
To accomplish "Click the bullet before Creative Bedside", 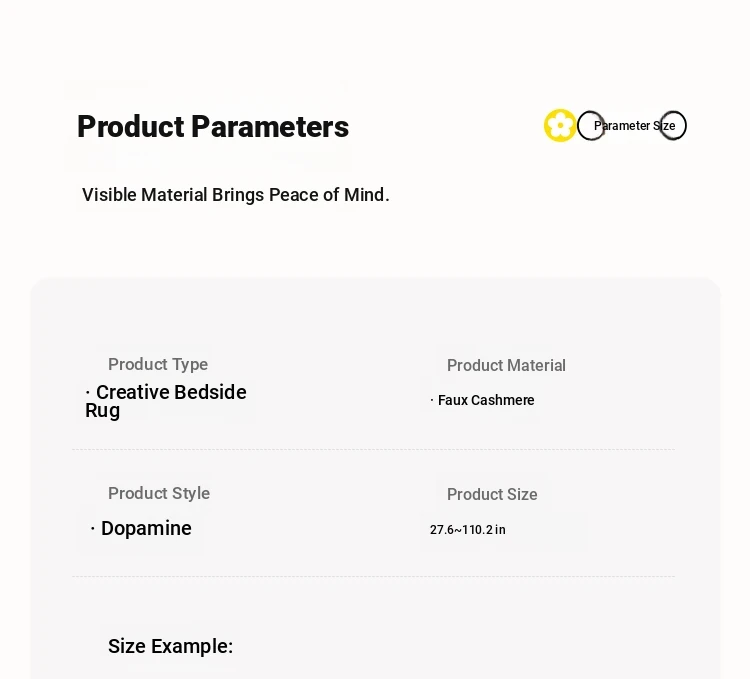I will pyautogui.click(x=88, y=393).
